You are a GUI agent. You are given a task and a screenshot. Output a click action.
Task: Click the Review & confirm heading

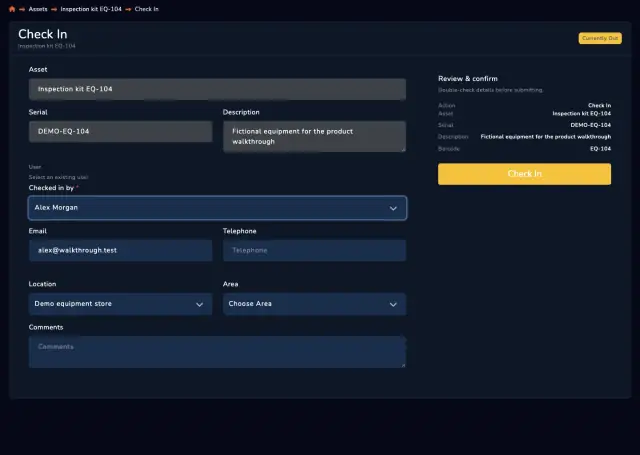tap(468, 79)
